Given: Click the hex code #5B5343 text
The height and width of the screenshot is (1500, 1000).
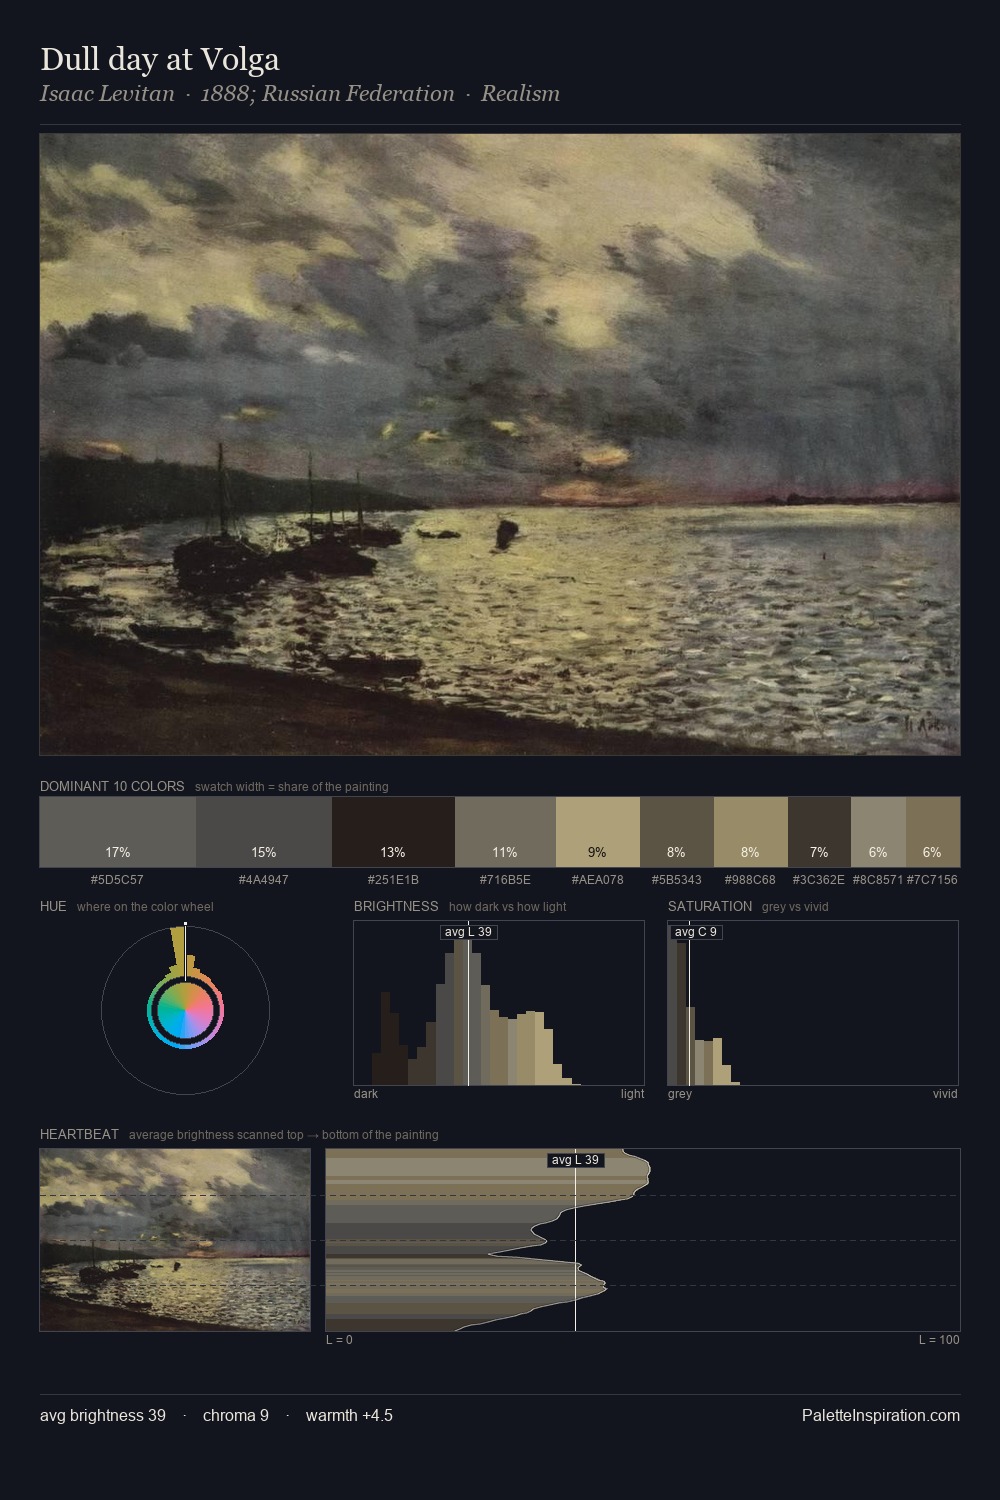Looking at the screenshot, I should tap(677, 880).
